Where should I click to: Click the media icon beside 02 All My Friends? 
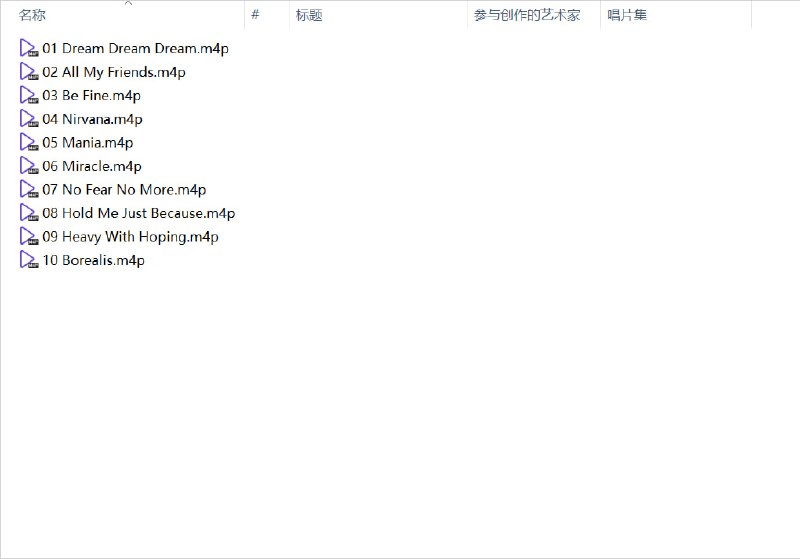point(28,72)
